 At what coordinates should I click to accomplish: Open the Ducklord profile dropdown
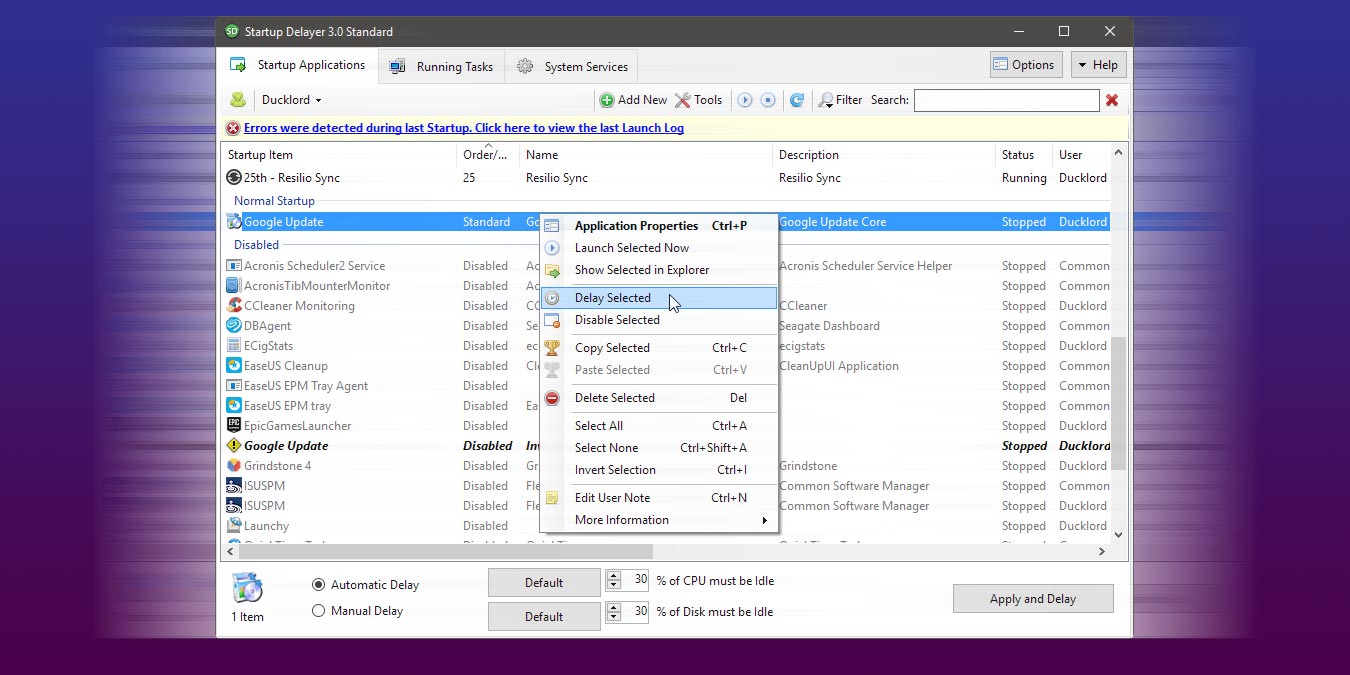290,99
